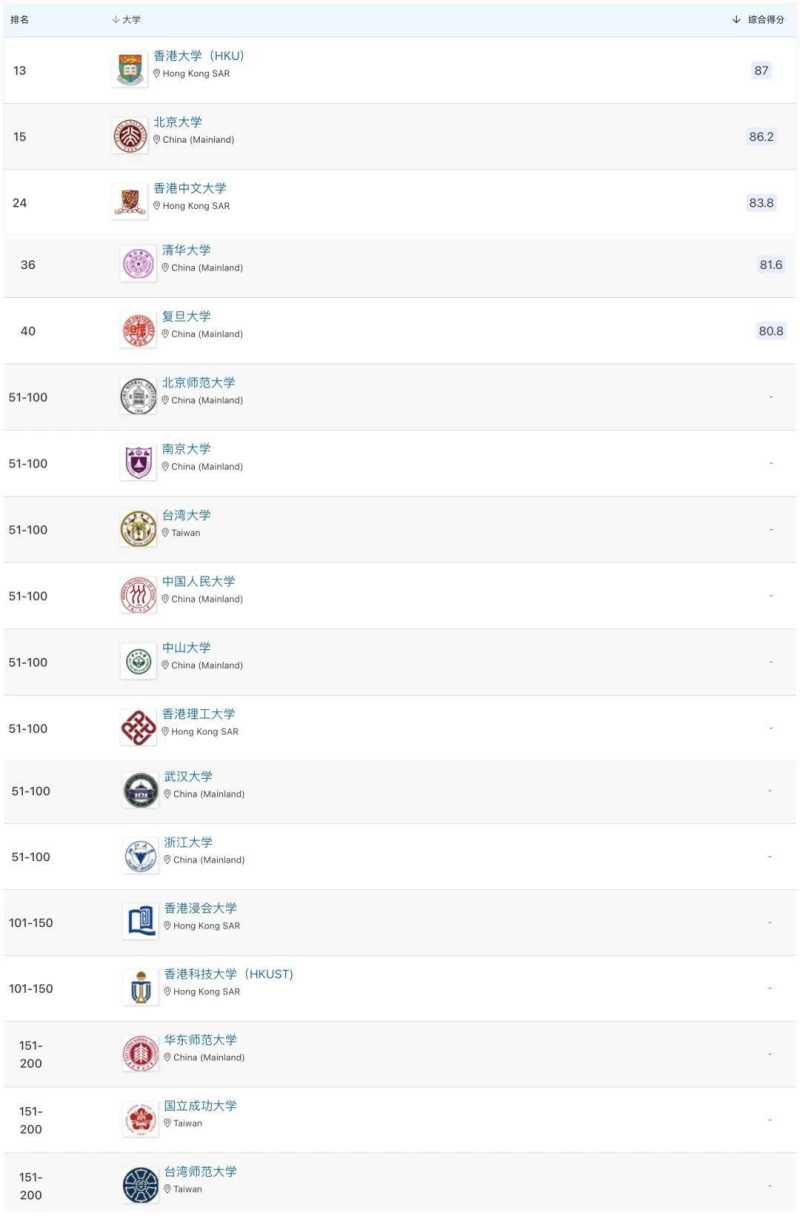Click the 清华大学 purple seal logo

138,264
